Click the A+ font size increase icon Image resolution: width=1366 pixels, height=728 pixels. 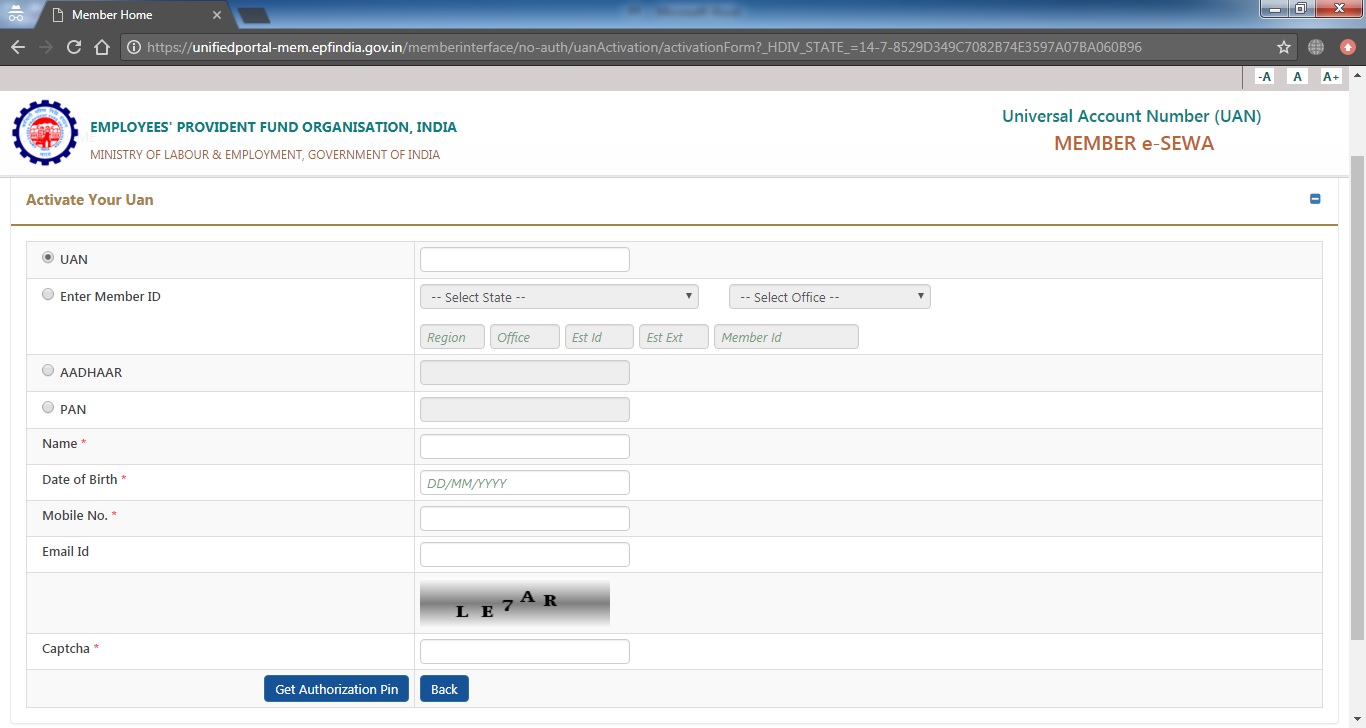[x=1330, y=76]
